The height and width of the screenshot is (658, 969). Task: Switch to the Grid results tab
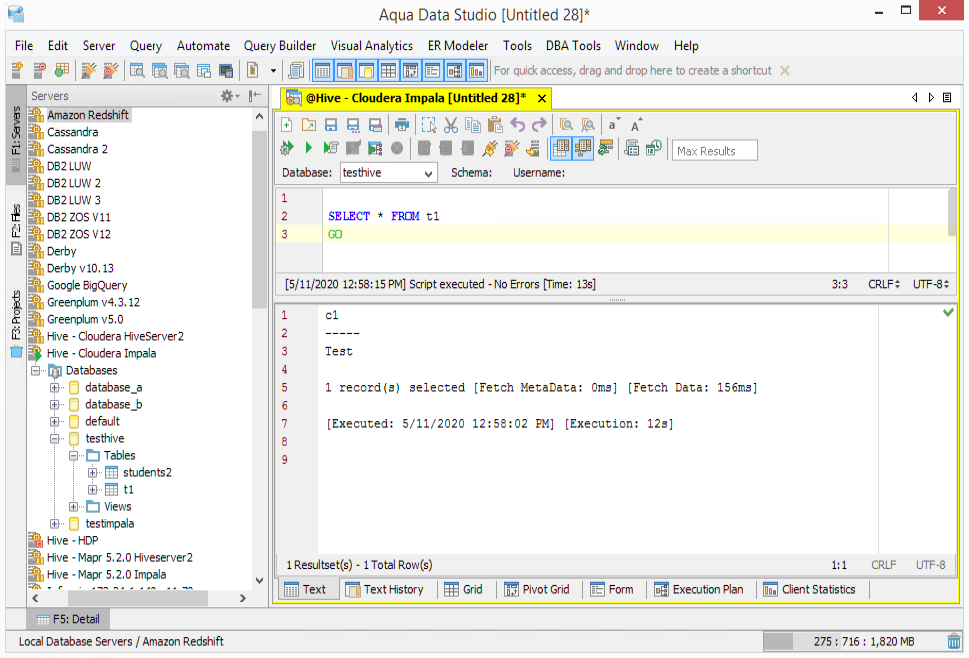click(x=463, y=589)
